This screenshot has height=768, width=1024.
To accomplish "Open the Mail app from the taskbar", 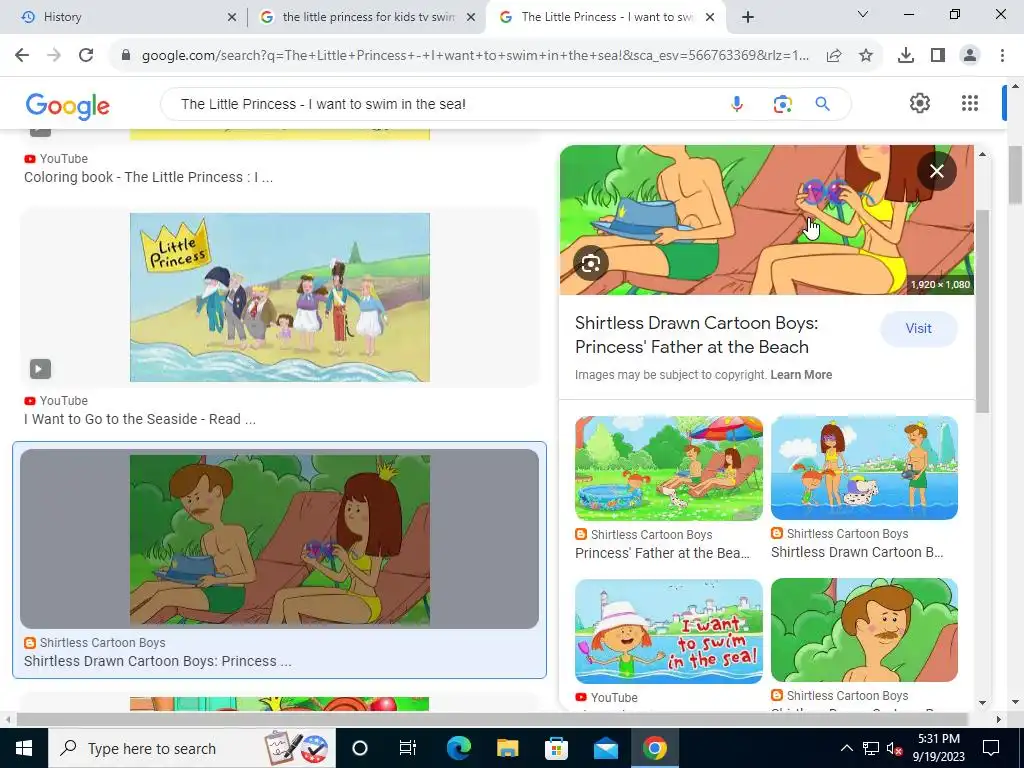I will pyautogui.click(x=605, y=748).
